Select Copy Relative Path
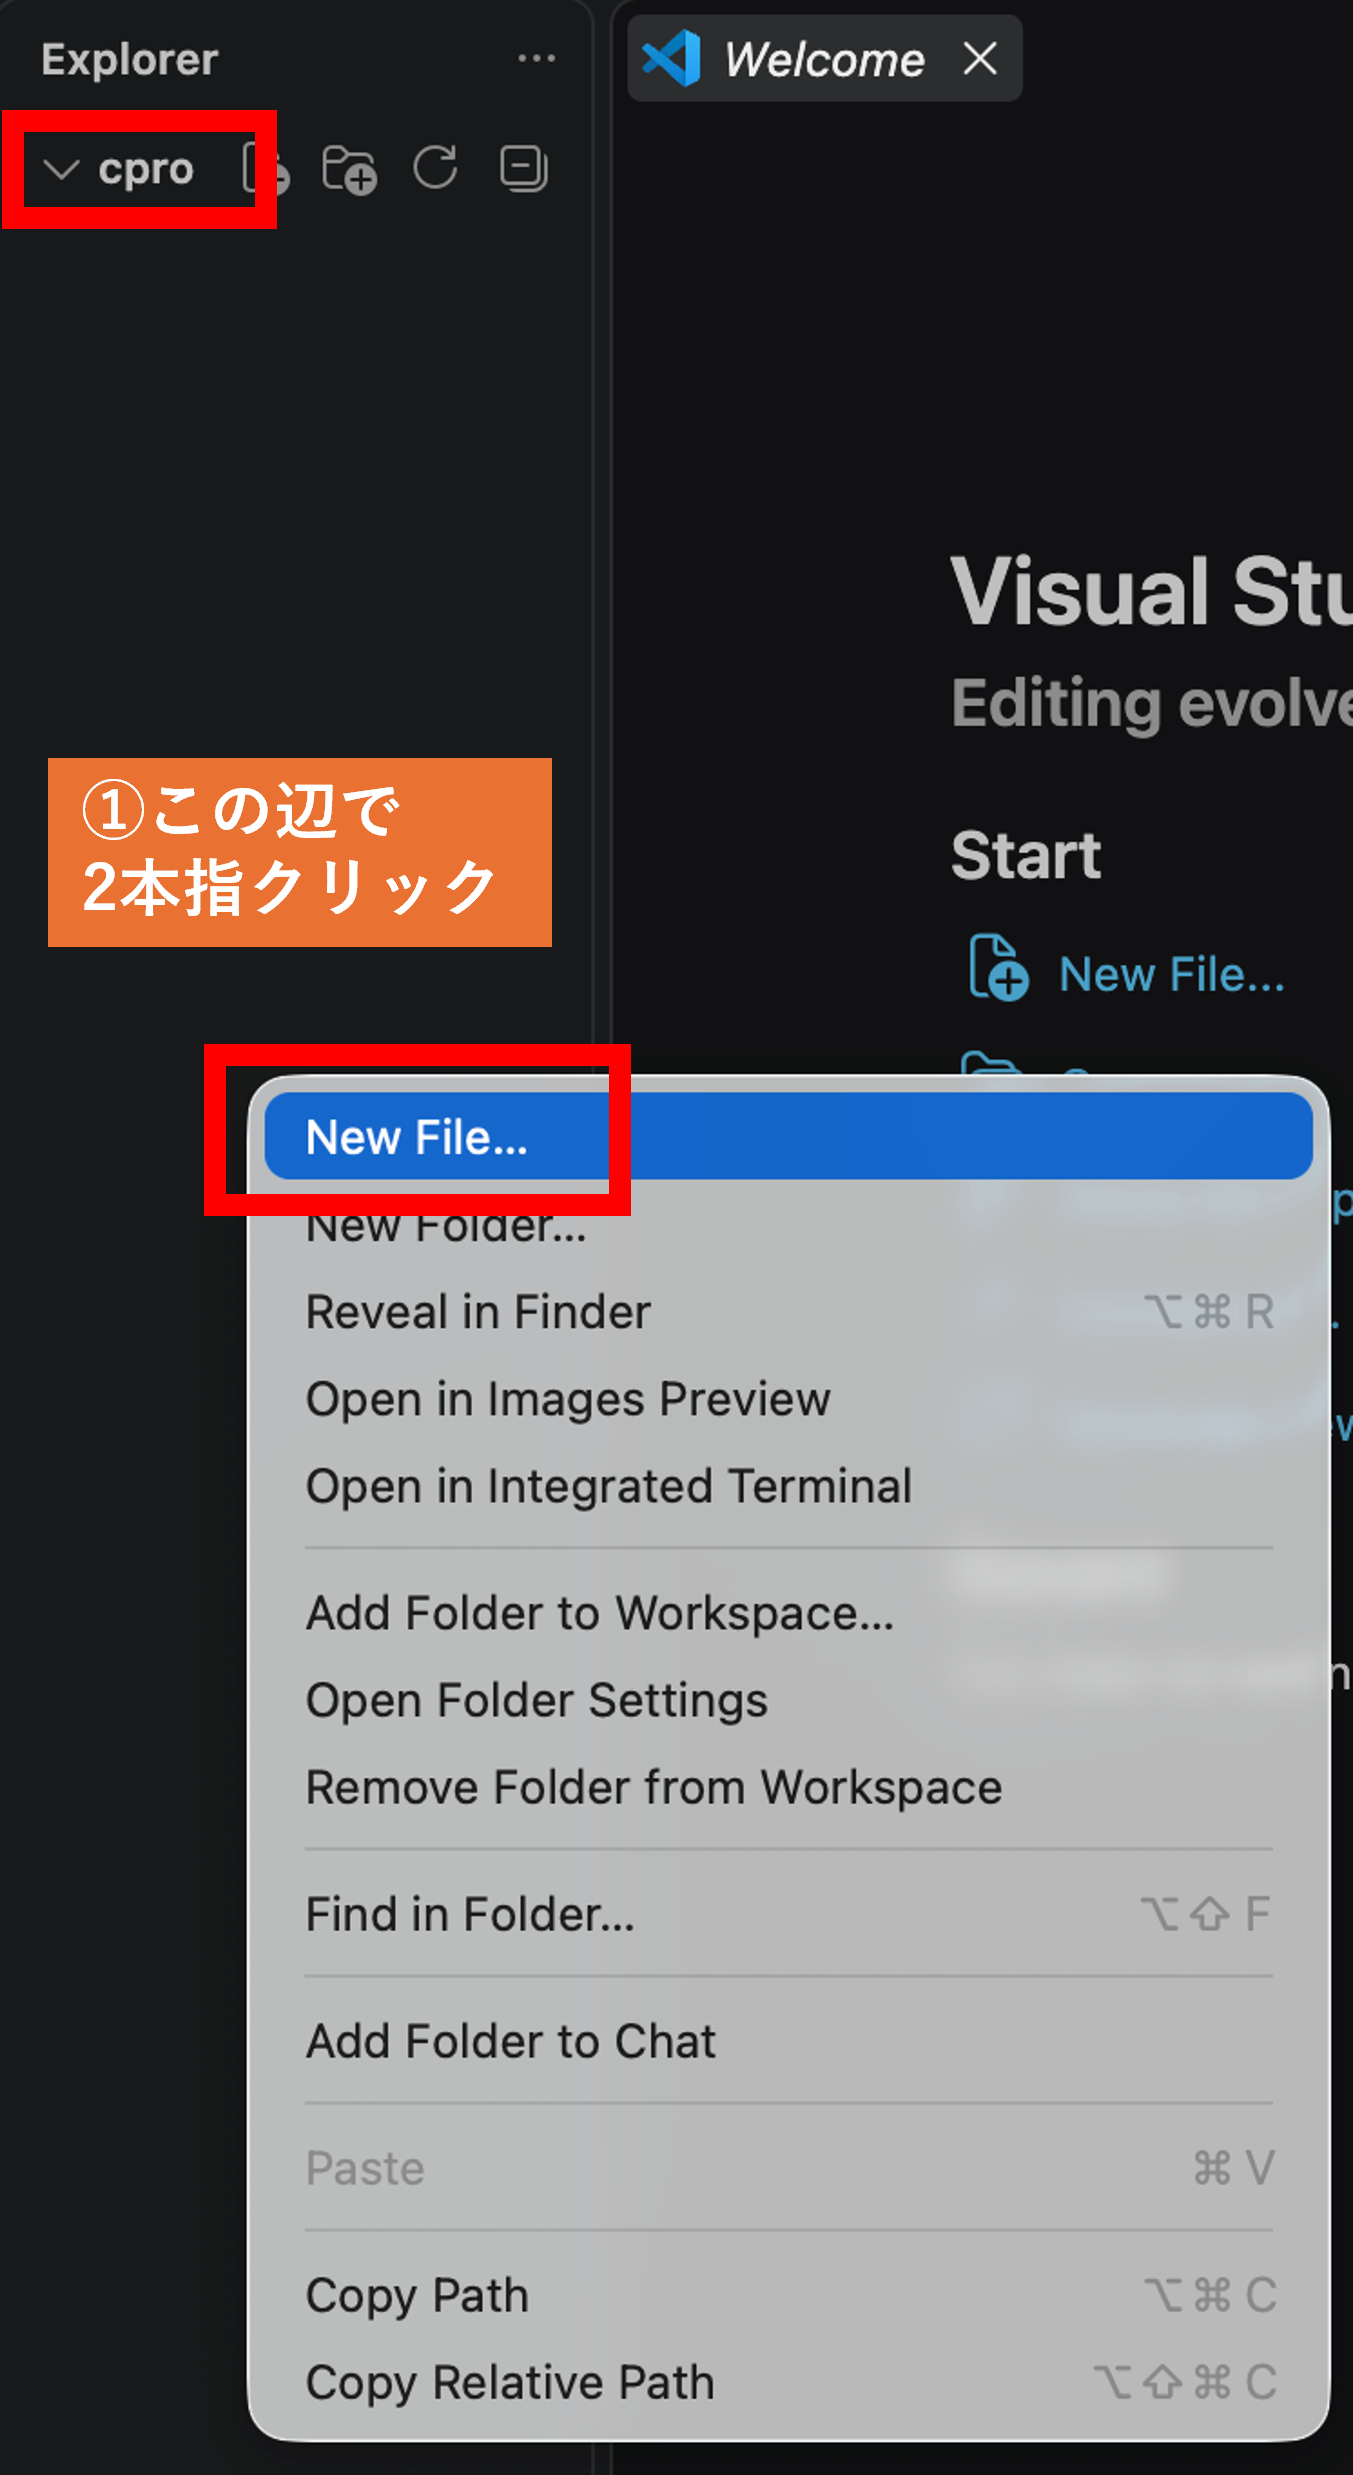 (x=788, y=2381)
